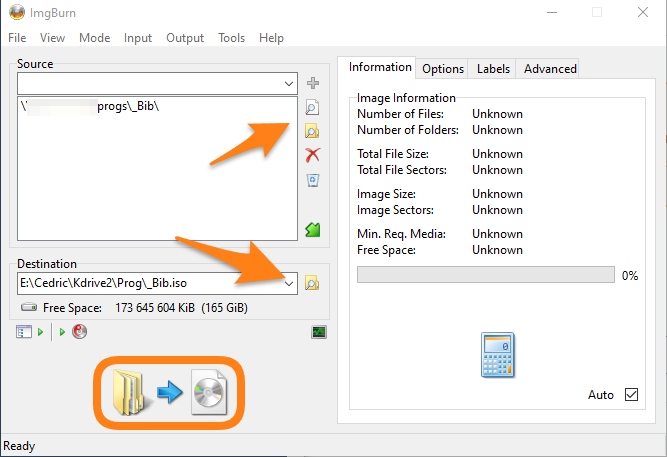Toggle the Auto checkbox
This screenshot has height=457, width=667.
coord(630,395)
